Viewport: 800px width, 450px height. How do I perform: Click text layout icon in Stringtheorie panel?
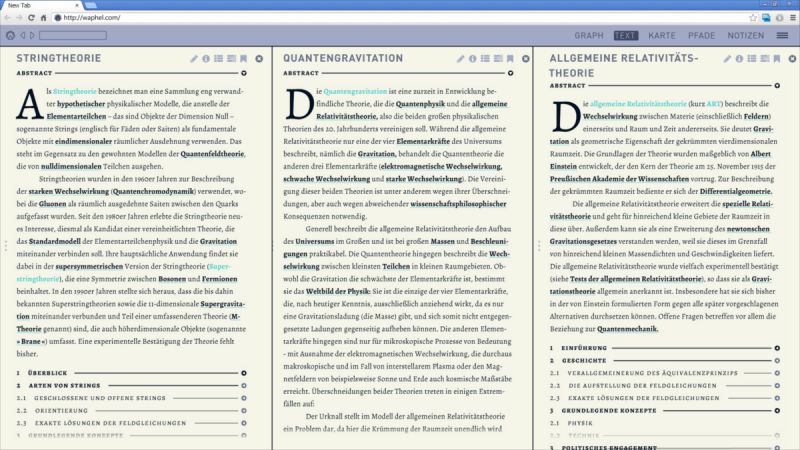[232, 59]
